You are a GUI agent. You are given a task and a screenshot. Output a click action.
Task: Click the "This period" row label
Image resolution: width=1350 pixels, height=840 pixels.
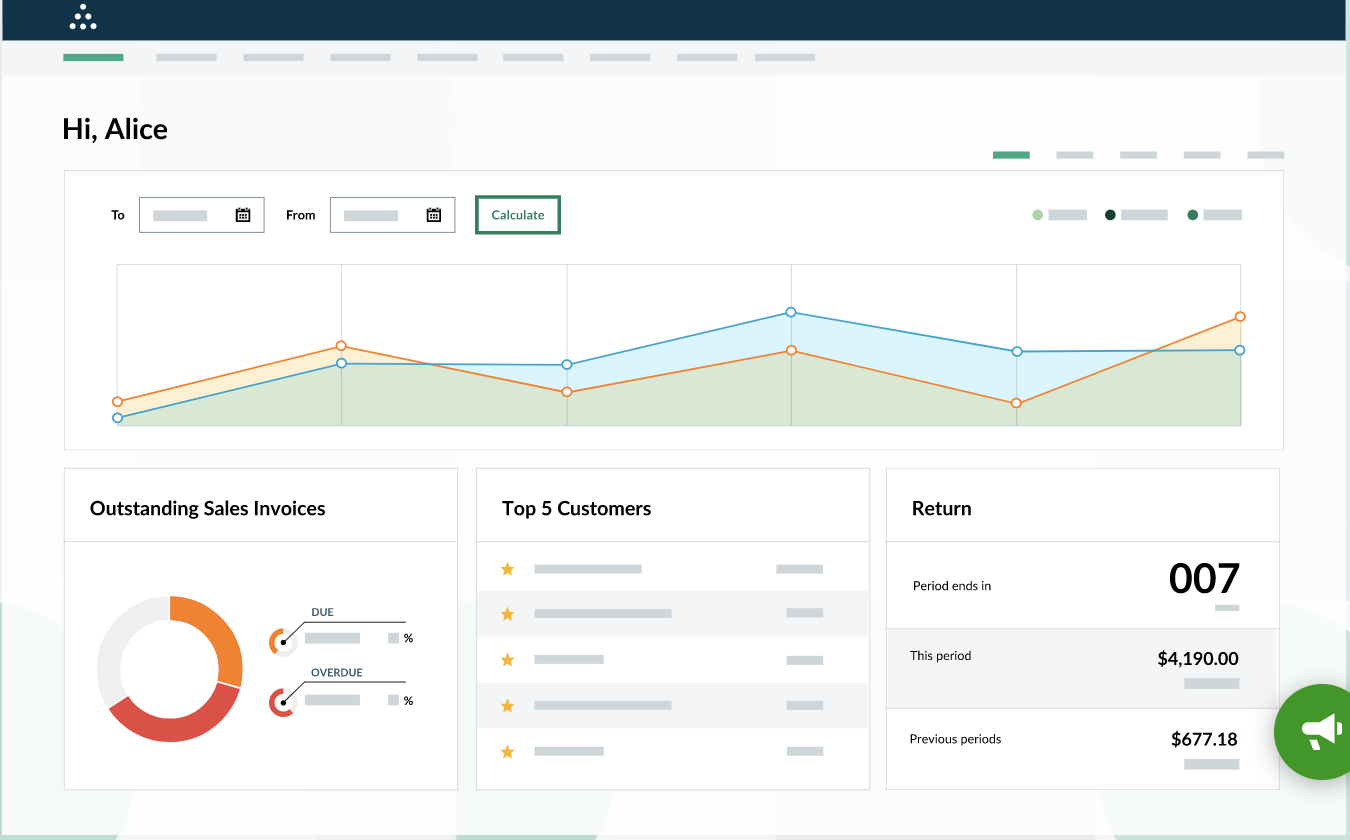941,656
